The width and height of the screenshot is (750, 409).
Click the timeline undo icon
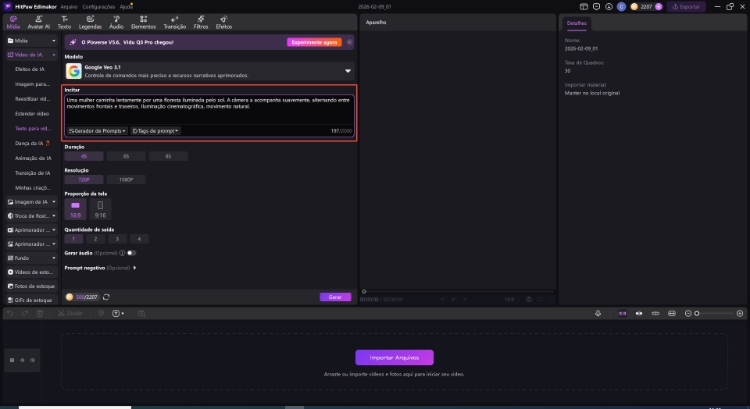pyautogui.click(x=11, y=313)
